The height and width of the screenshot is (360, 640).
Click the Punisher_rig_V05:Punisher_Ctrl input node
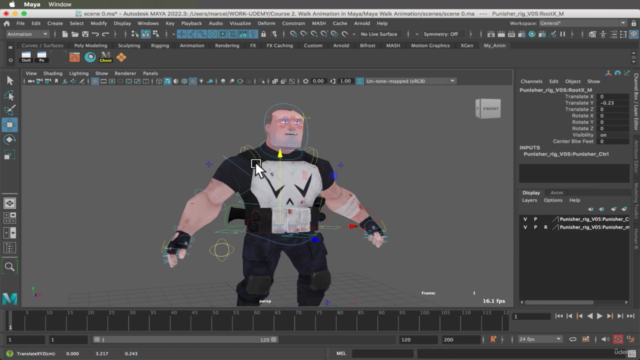(x=566, y=154)
